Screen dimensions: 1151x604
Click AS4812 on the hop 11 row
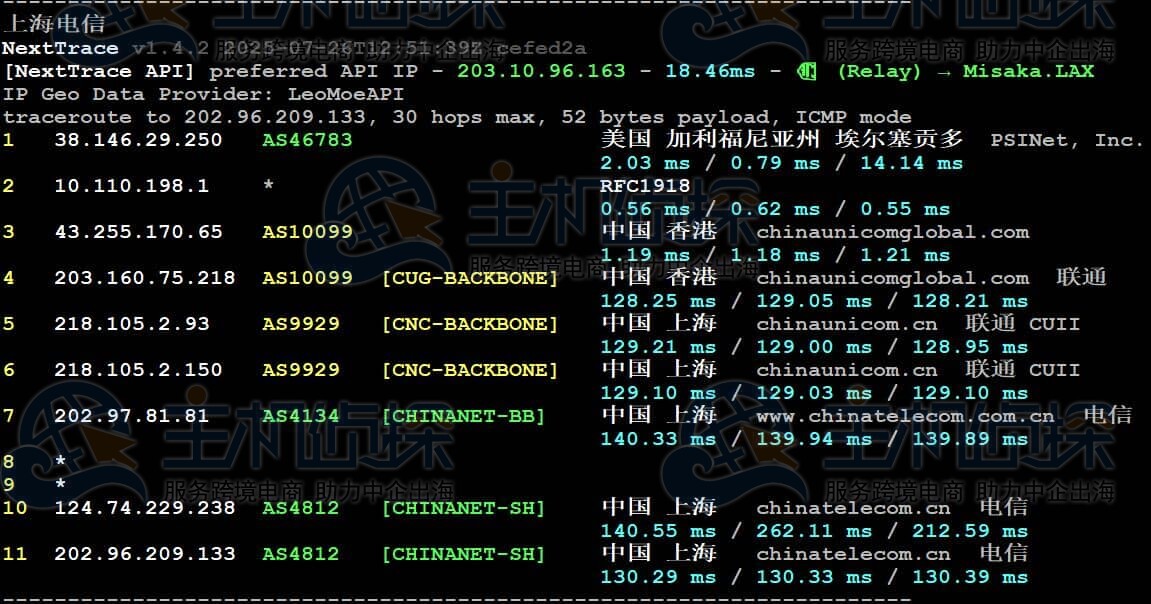coord(301,554)
